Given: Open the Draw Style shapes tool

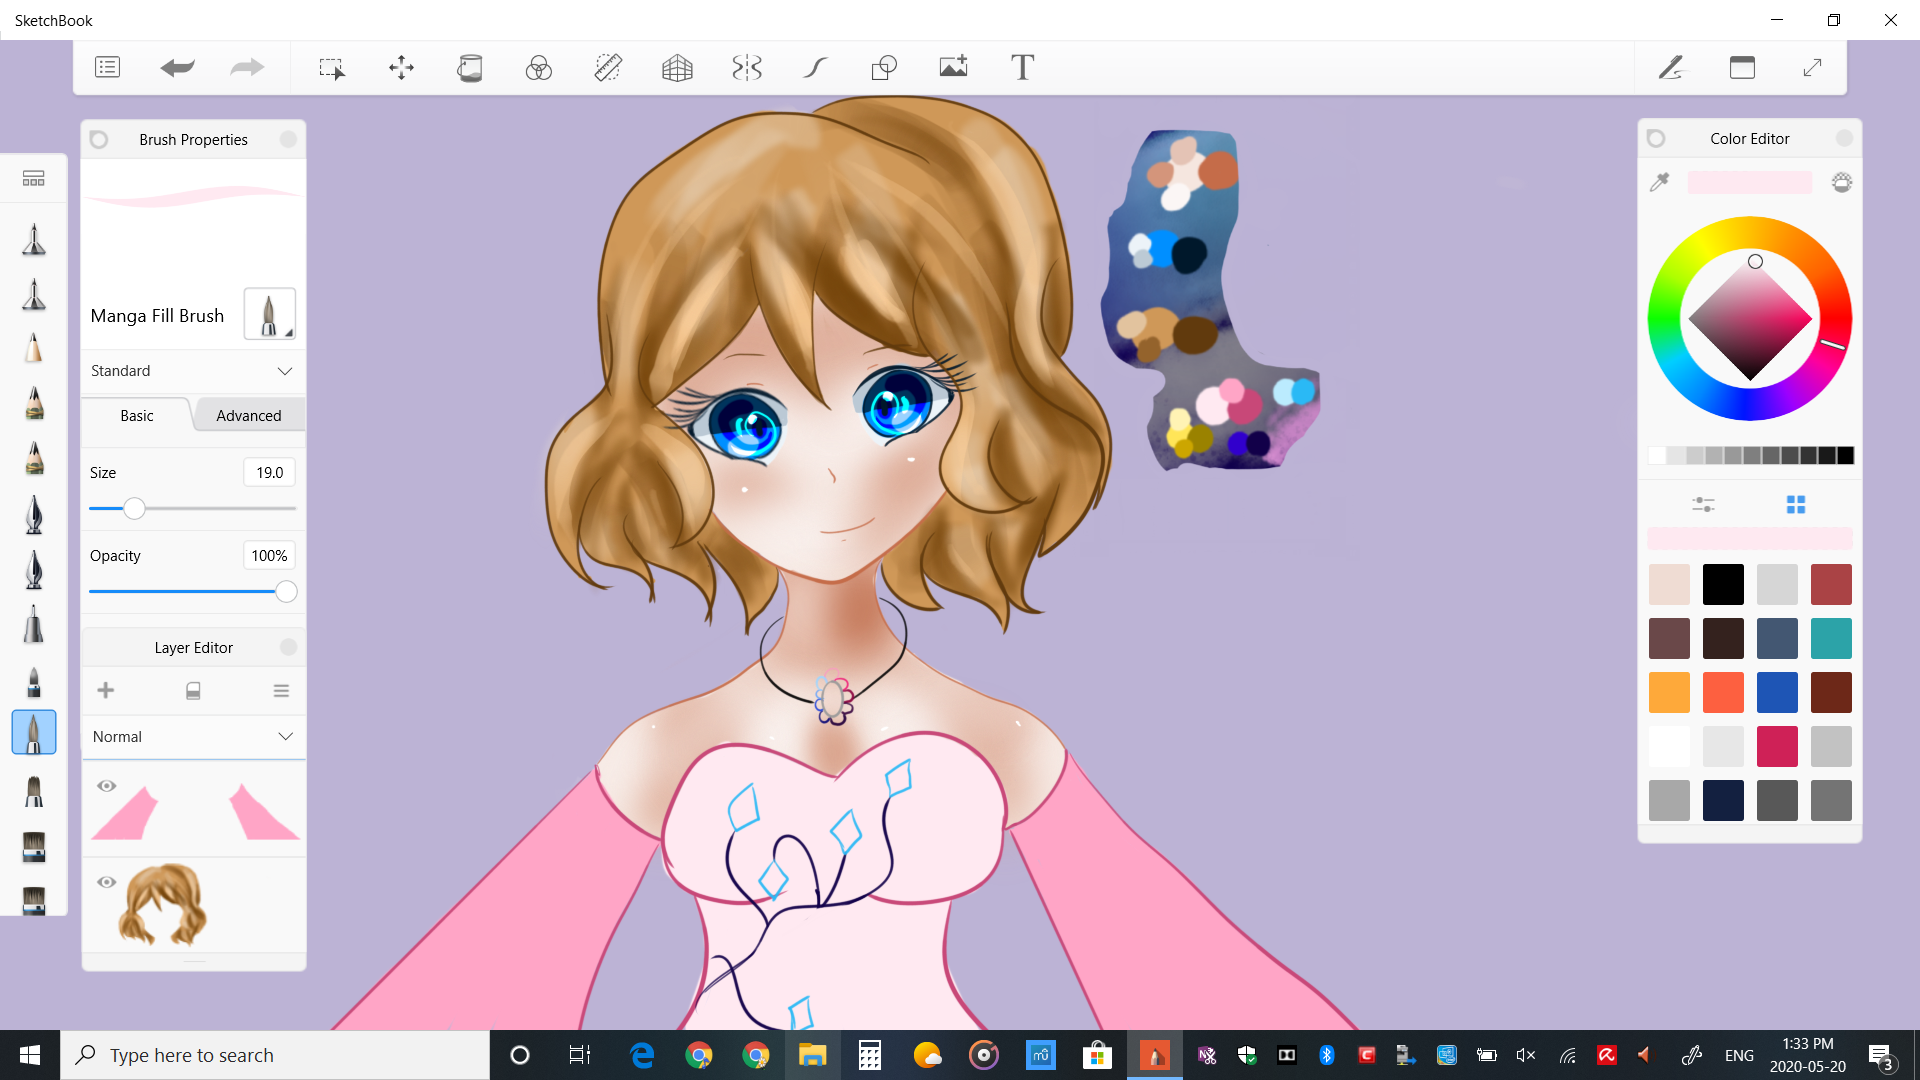Looking at the screenshot, I should [884, 67].
